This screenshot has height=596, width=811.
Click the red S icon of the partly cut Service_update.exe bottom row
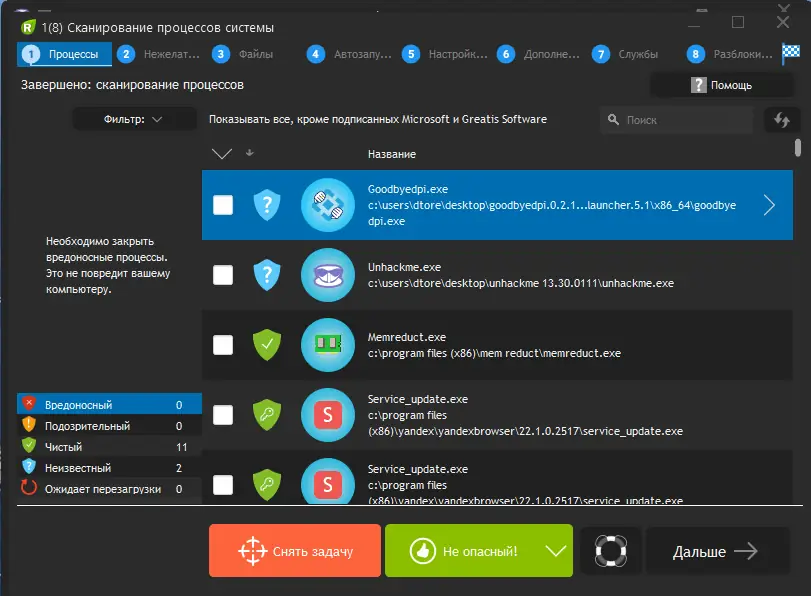coord(328,481)
